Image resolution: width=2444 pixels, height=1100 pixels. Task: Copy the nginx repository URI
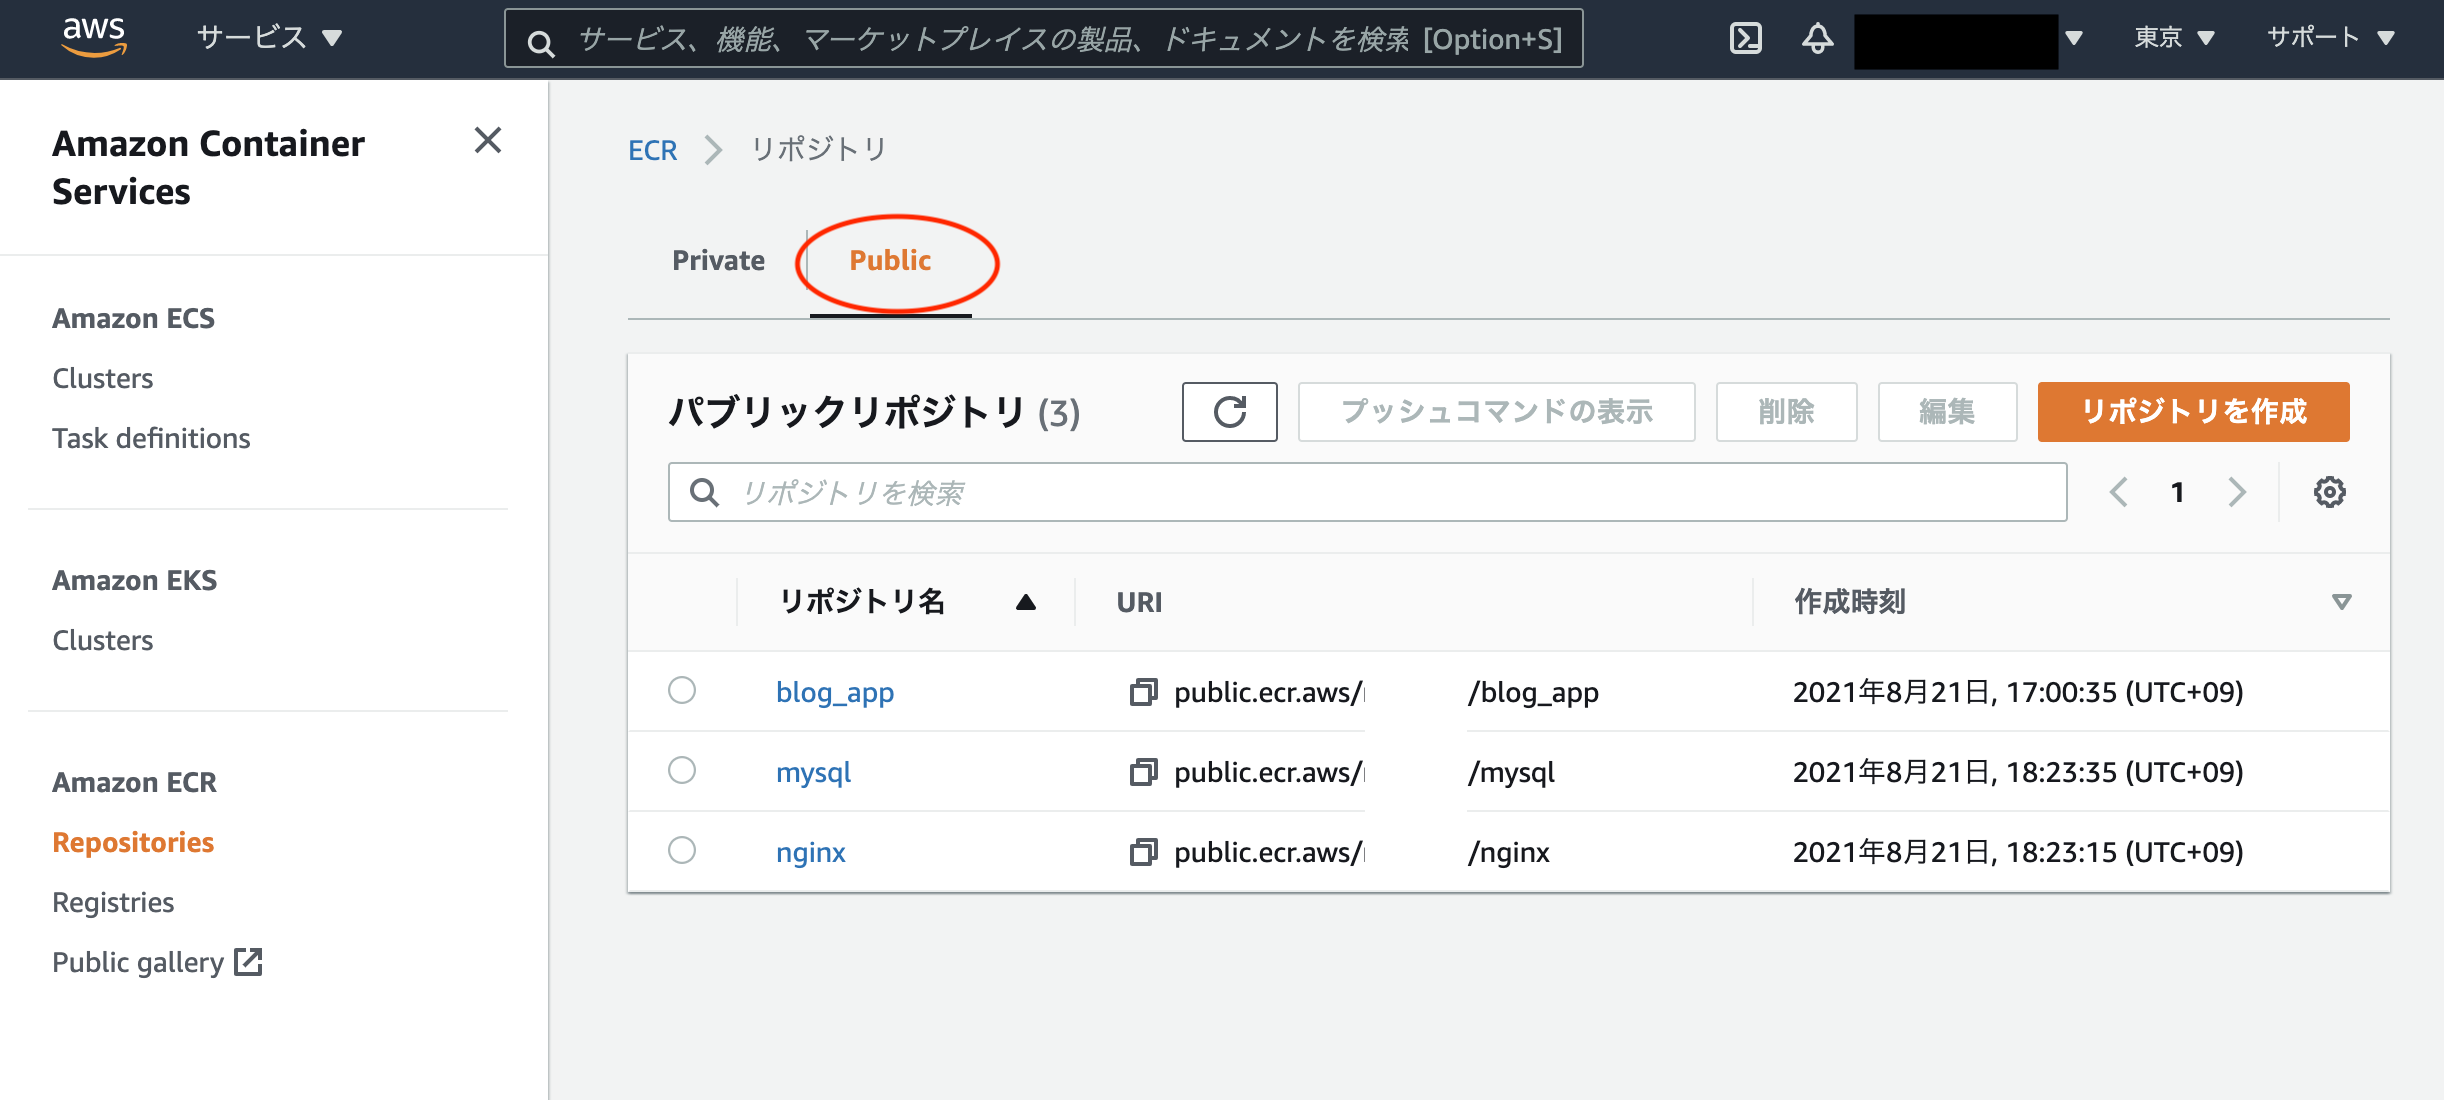(x=1143, y=852)
